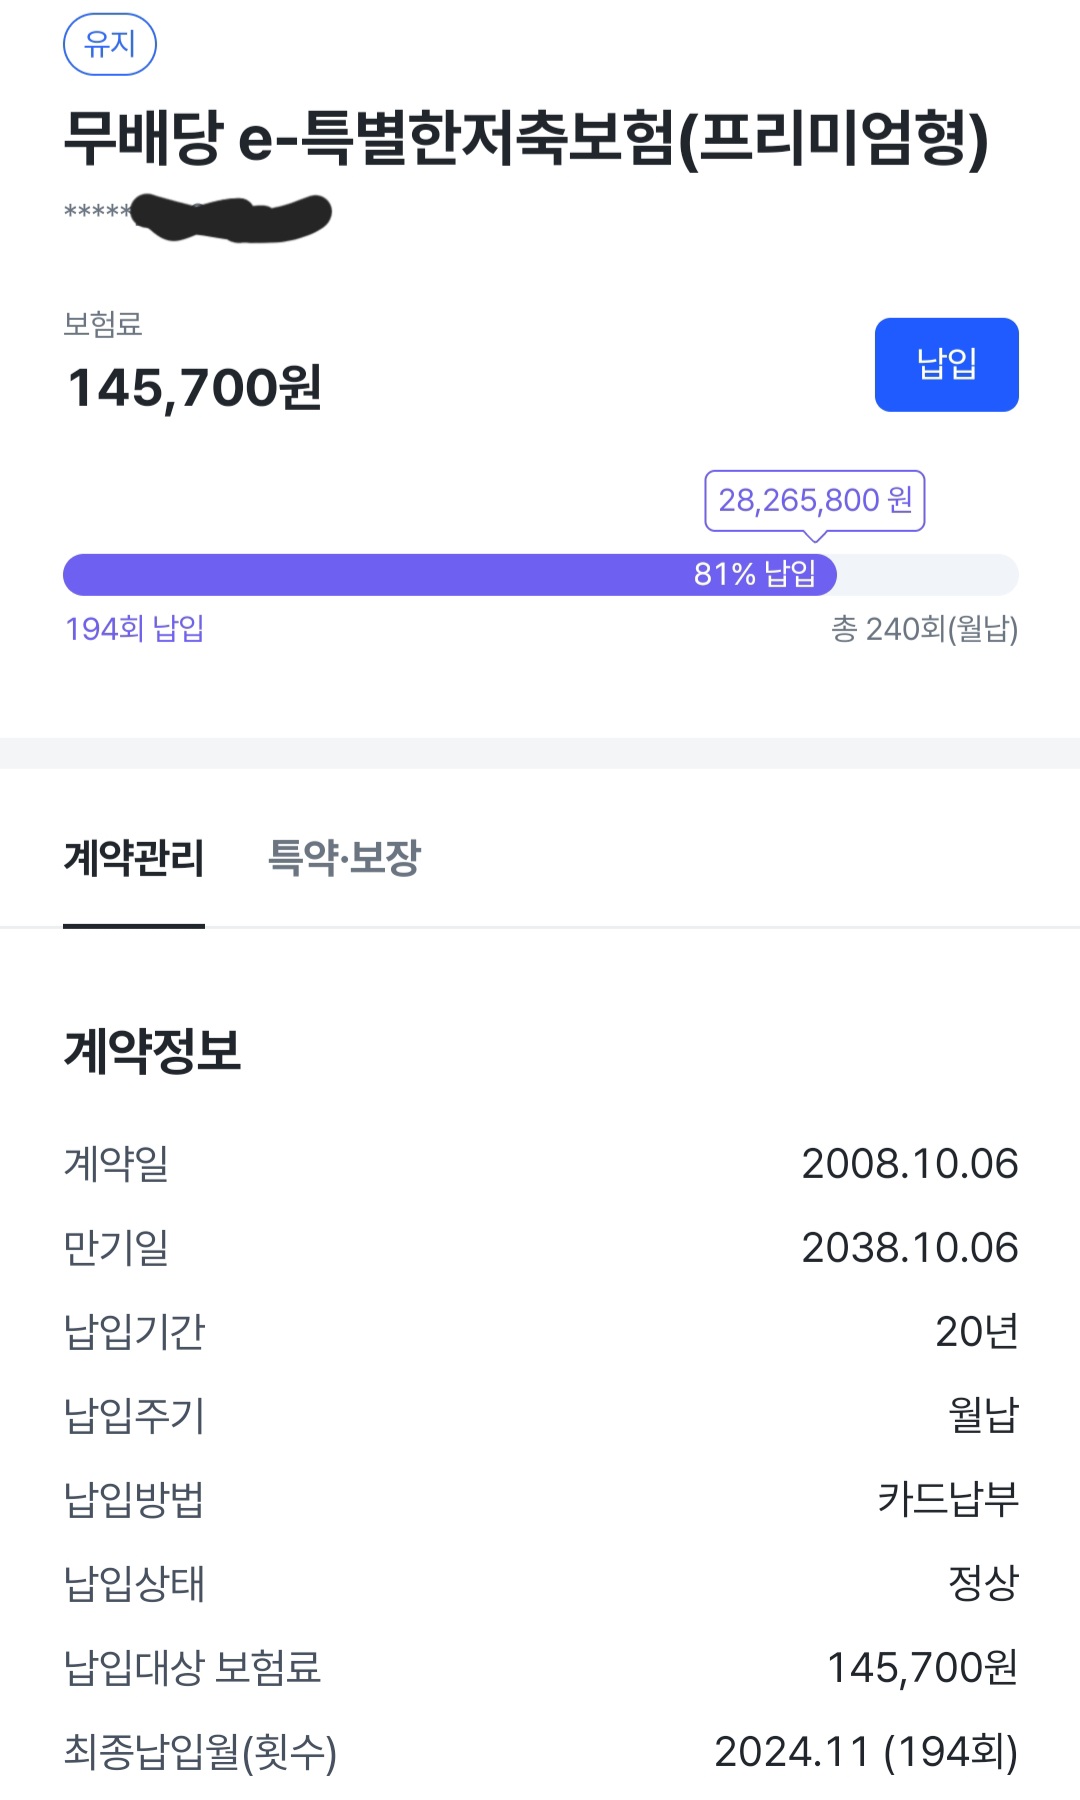Tap the 납입기간 value 20년
1080x1800 pixels.
[976, 1332]
